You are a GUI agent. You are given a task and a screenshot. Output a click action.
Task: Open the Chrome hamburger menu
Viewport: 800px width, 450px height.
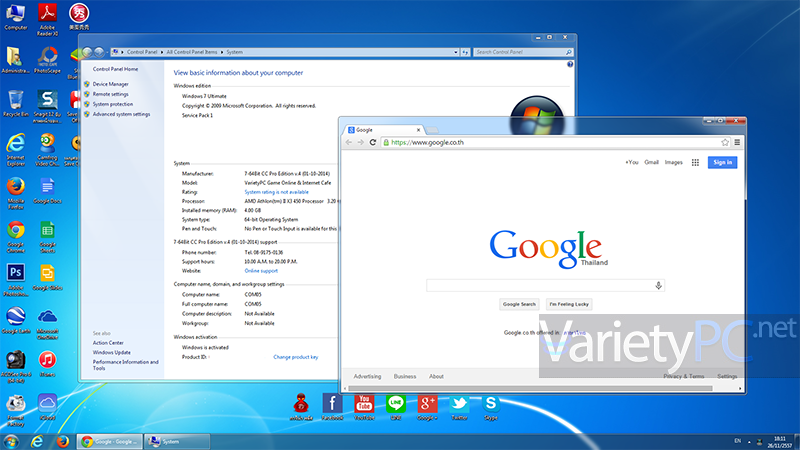point(739,143)
